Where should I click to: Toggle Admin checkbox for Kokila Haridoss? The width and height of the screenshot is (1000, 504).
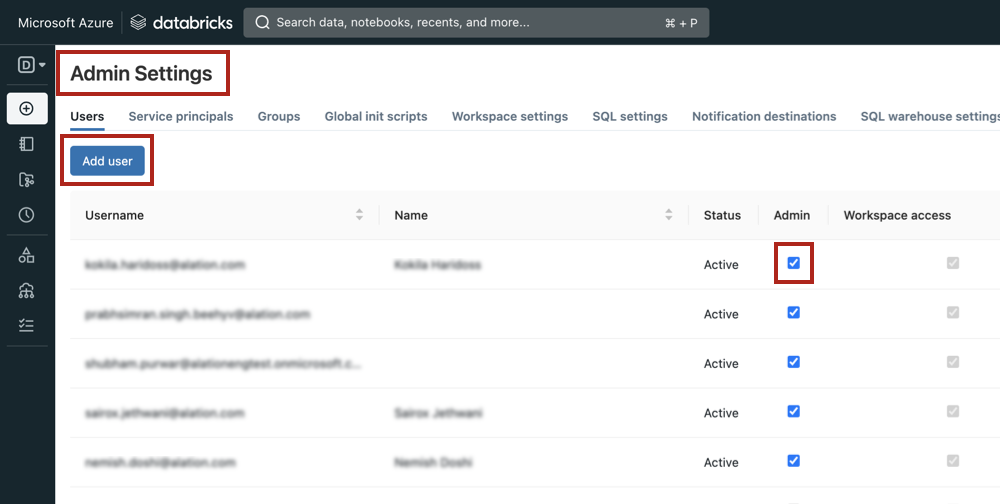coord(793,263)
